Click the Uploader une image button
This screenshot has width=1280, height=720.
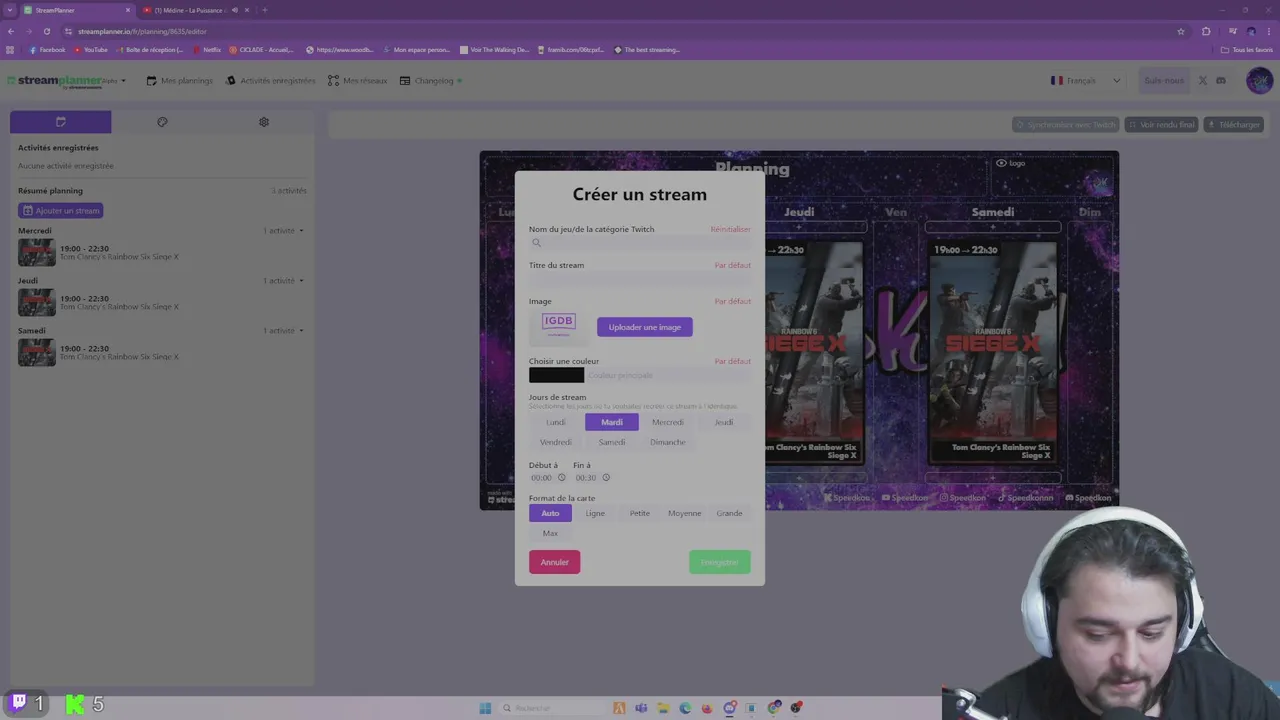tap(645, 327)
